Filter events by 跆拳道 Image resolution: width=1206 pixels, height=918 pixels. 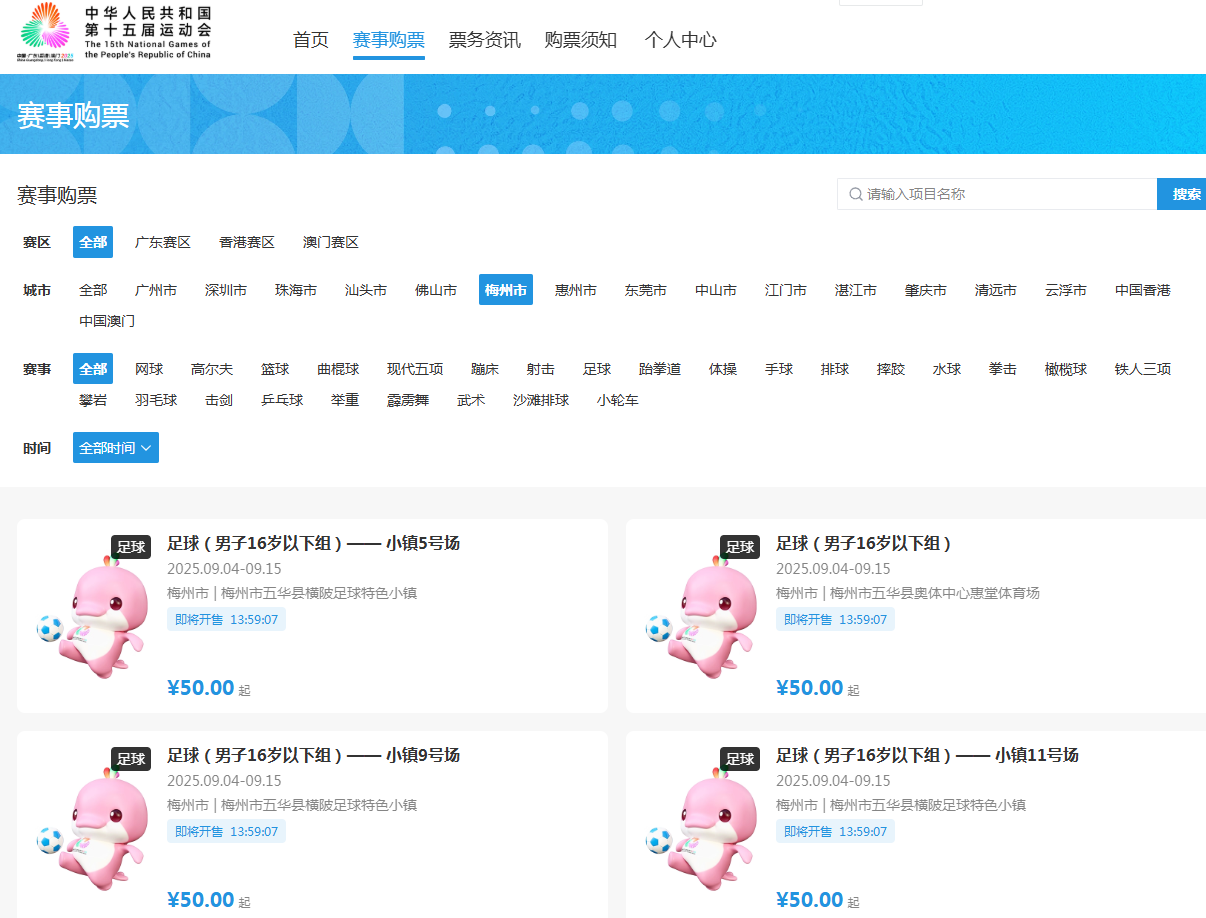point(660,369)
